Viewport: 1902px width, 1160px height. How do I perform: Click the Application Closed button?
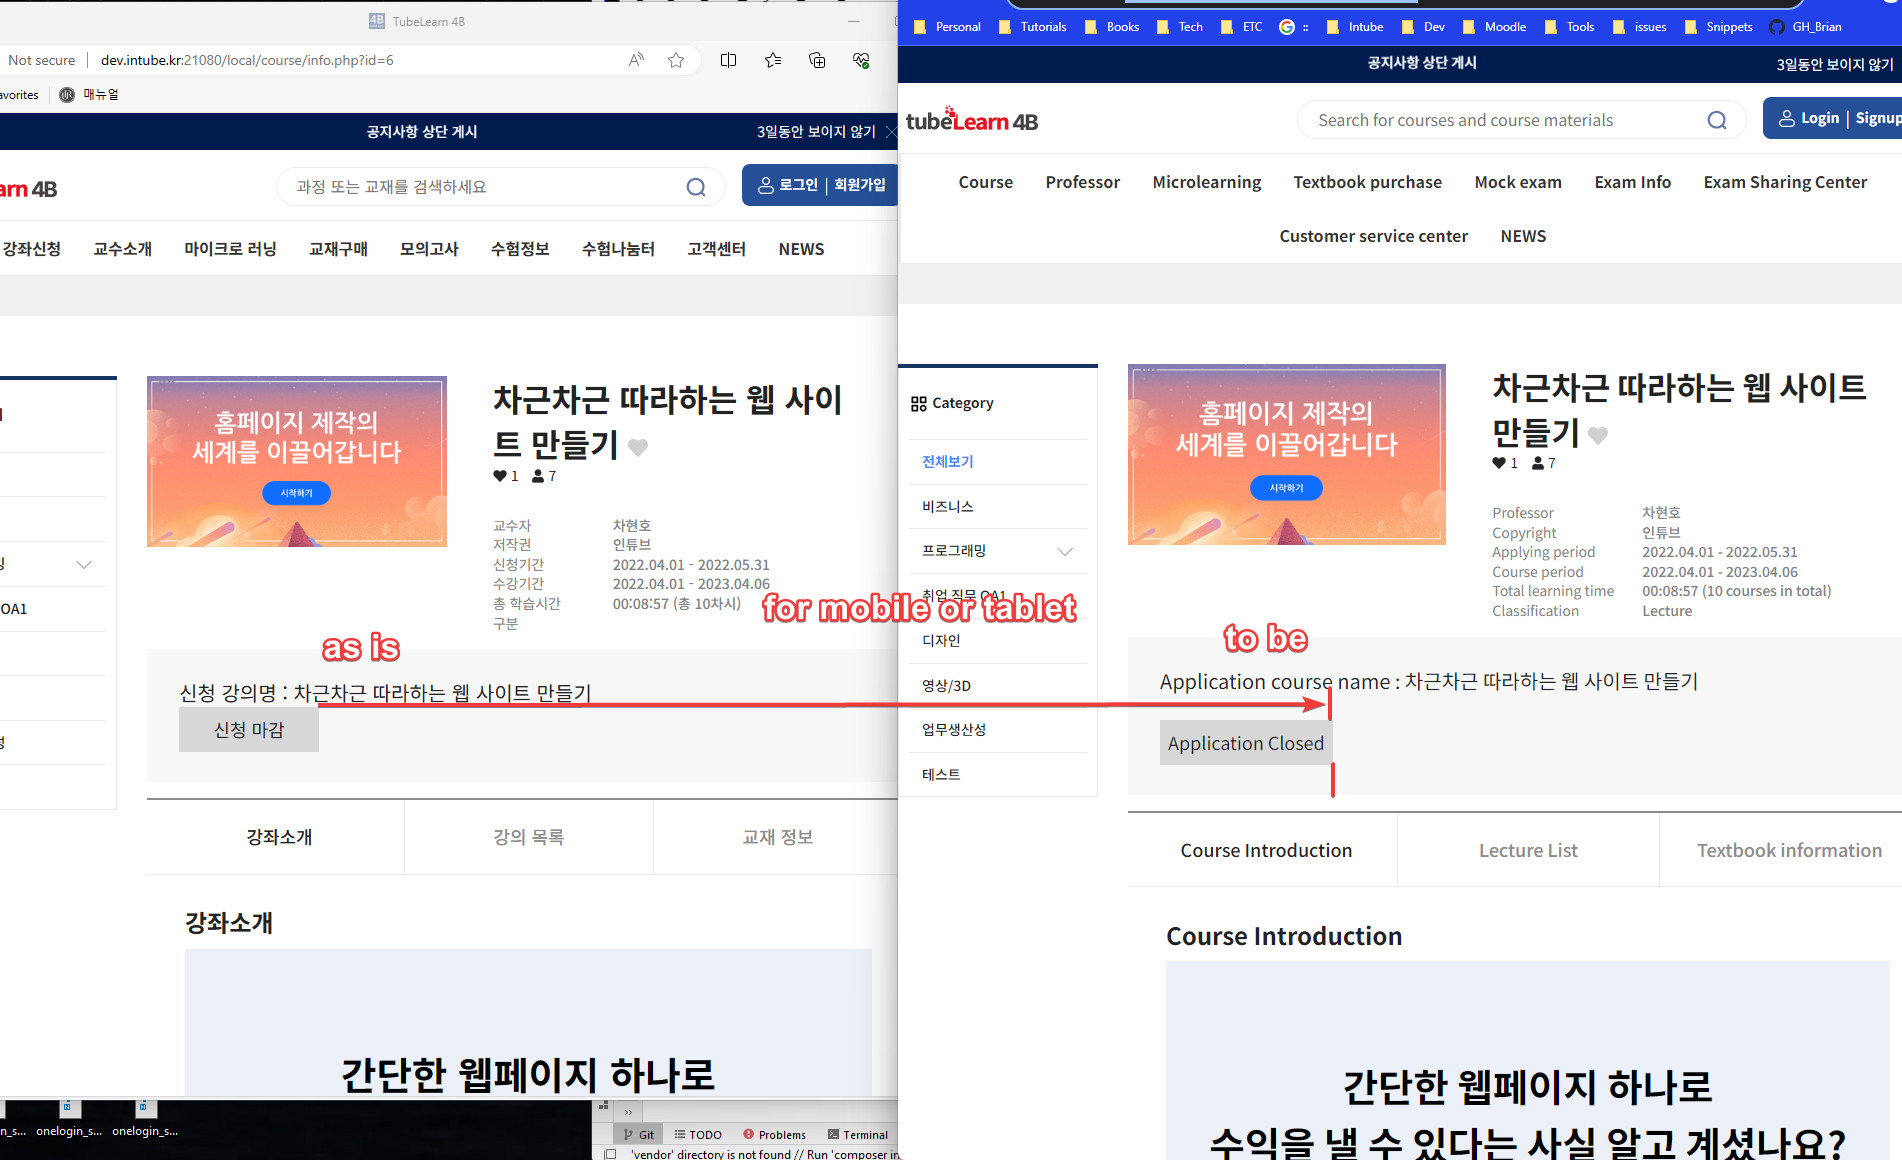(1245, 743)
